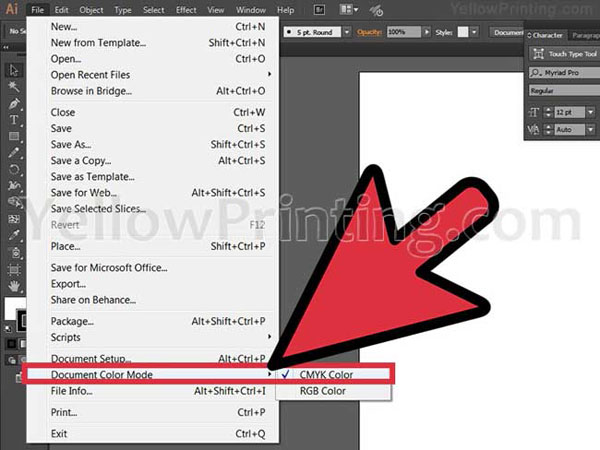Screen dimensions: 600x450
Task: Select the Hand tool
Action: pos(14,286)
